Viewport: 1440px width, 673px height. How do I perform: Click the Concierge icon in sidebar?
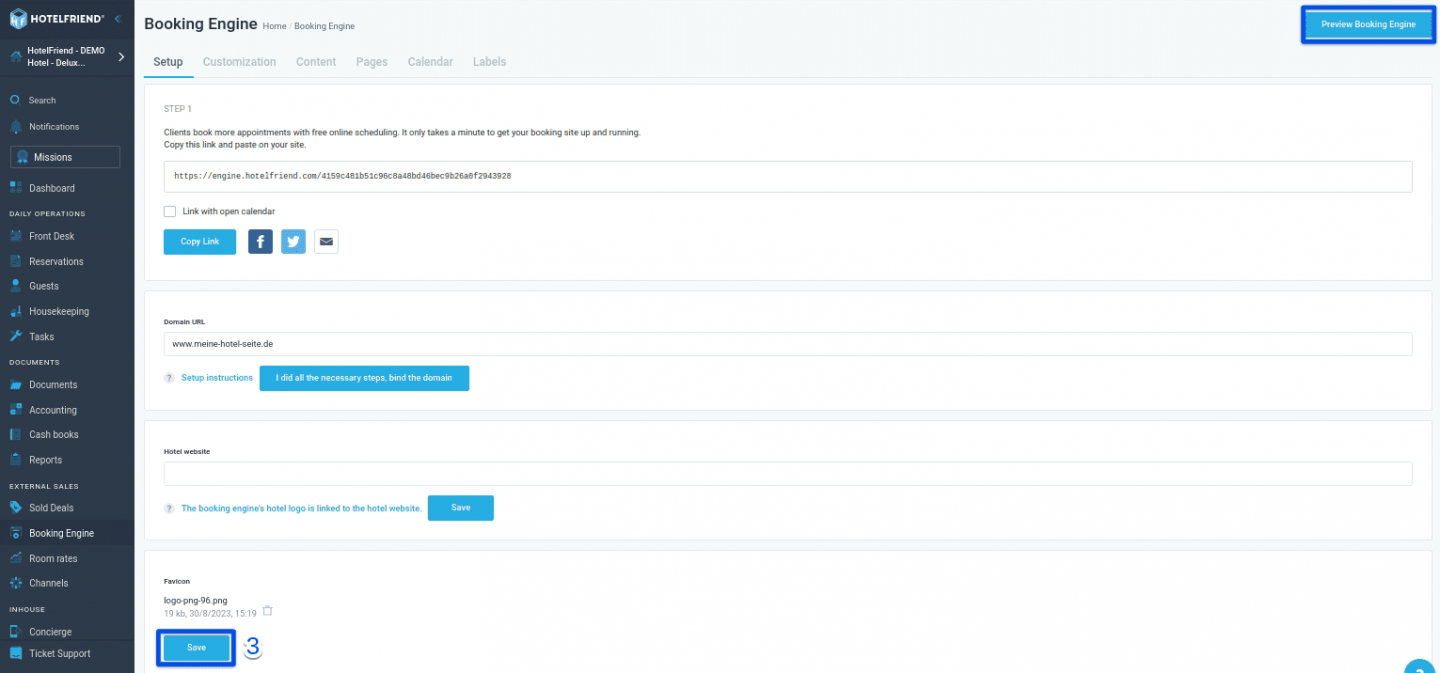(x=15, y=632)
